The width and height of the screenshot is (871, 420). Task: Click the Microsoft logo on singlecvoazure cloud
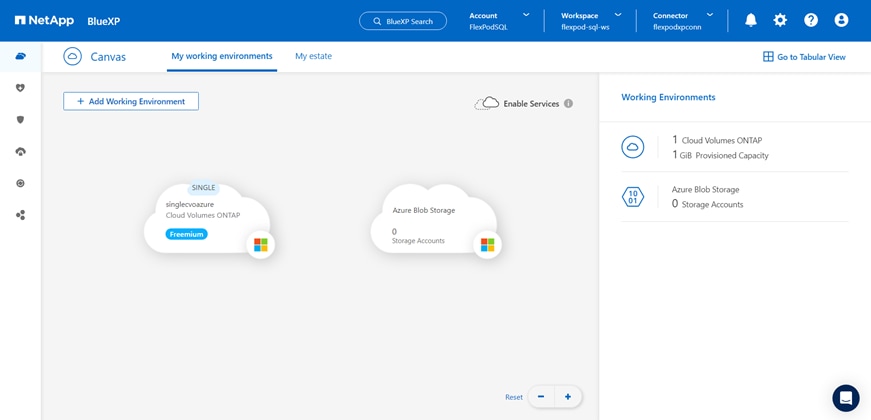pyautogui.click(x=261, y=245)
